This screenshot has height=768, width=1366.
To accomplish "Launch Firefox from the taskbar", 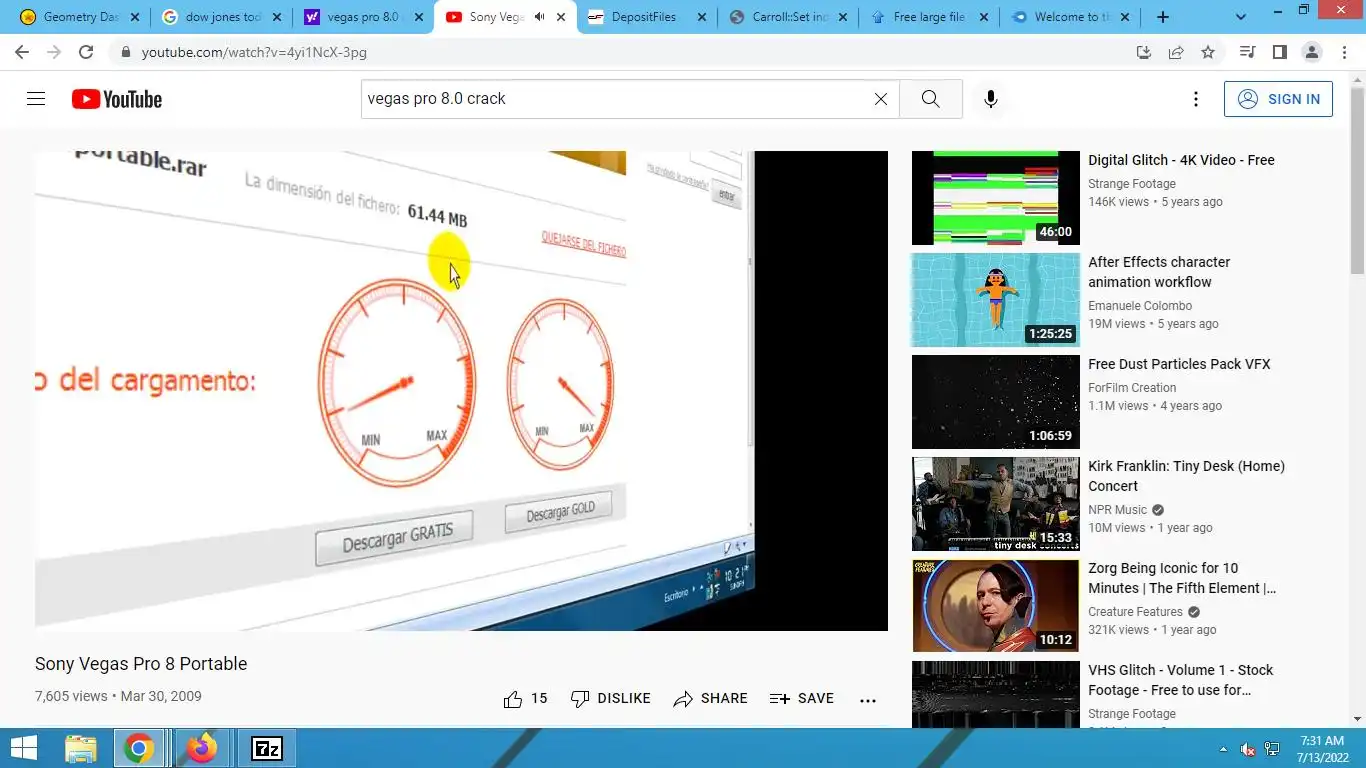I will coord(202,748).
